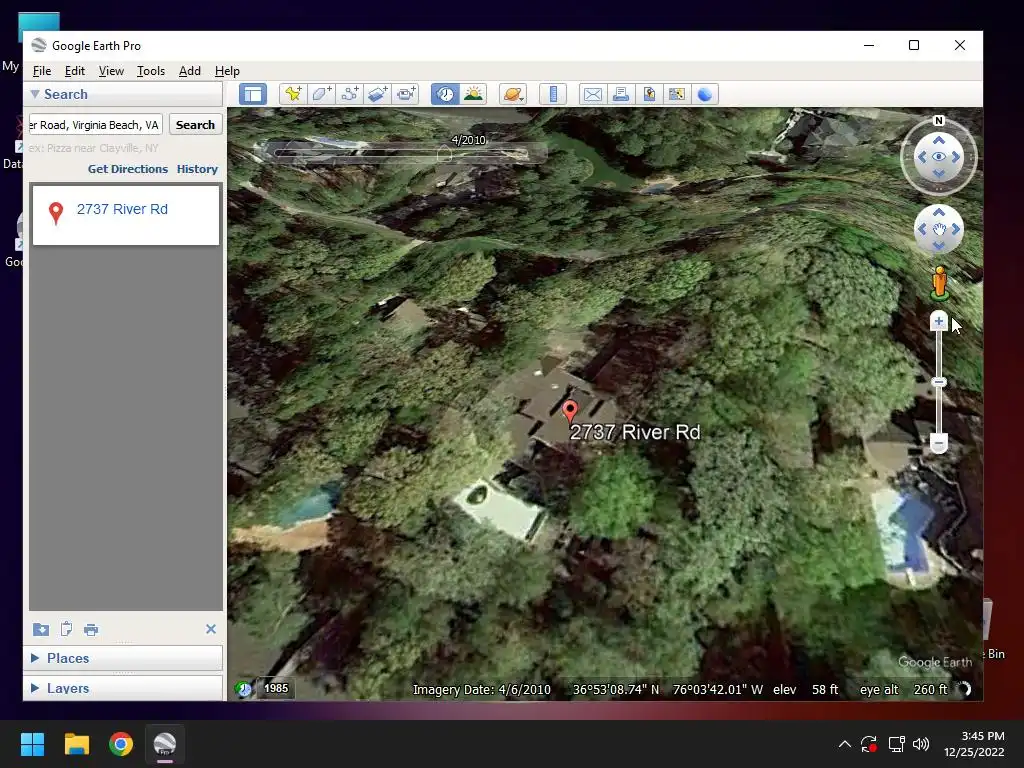Toggle the sidebar visibility toolbar button
The image size is (1024, 768).
coord(253,94)
